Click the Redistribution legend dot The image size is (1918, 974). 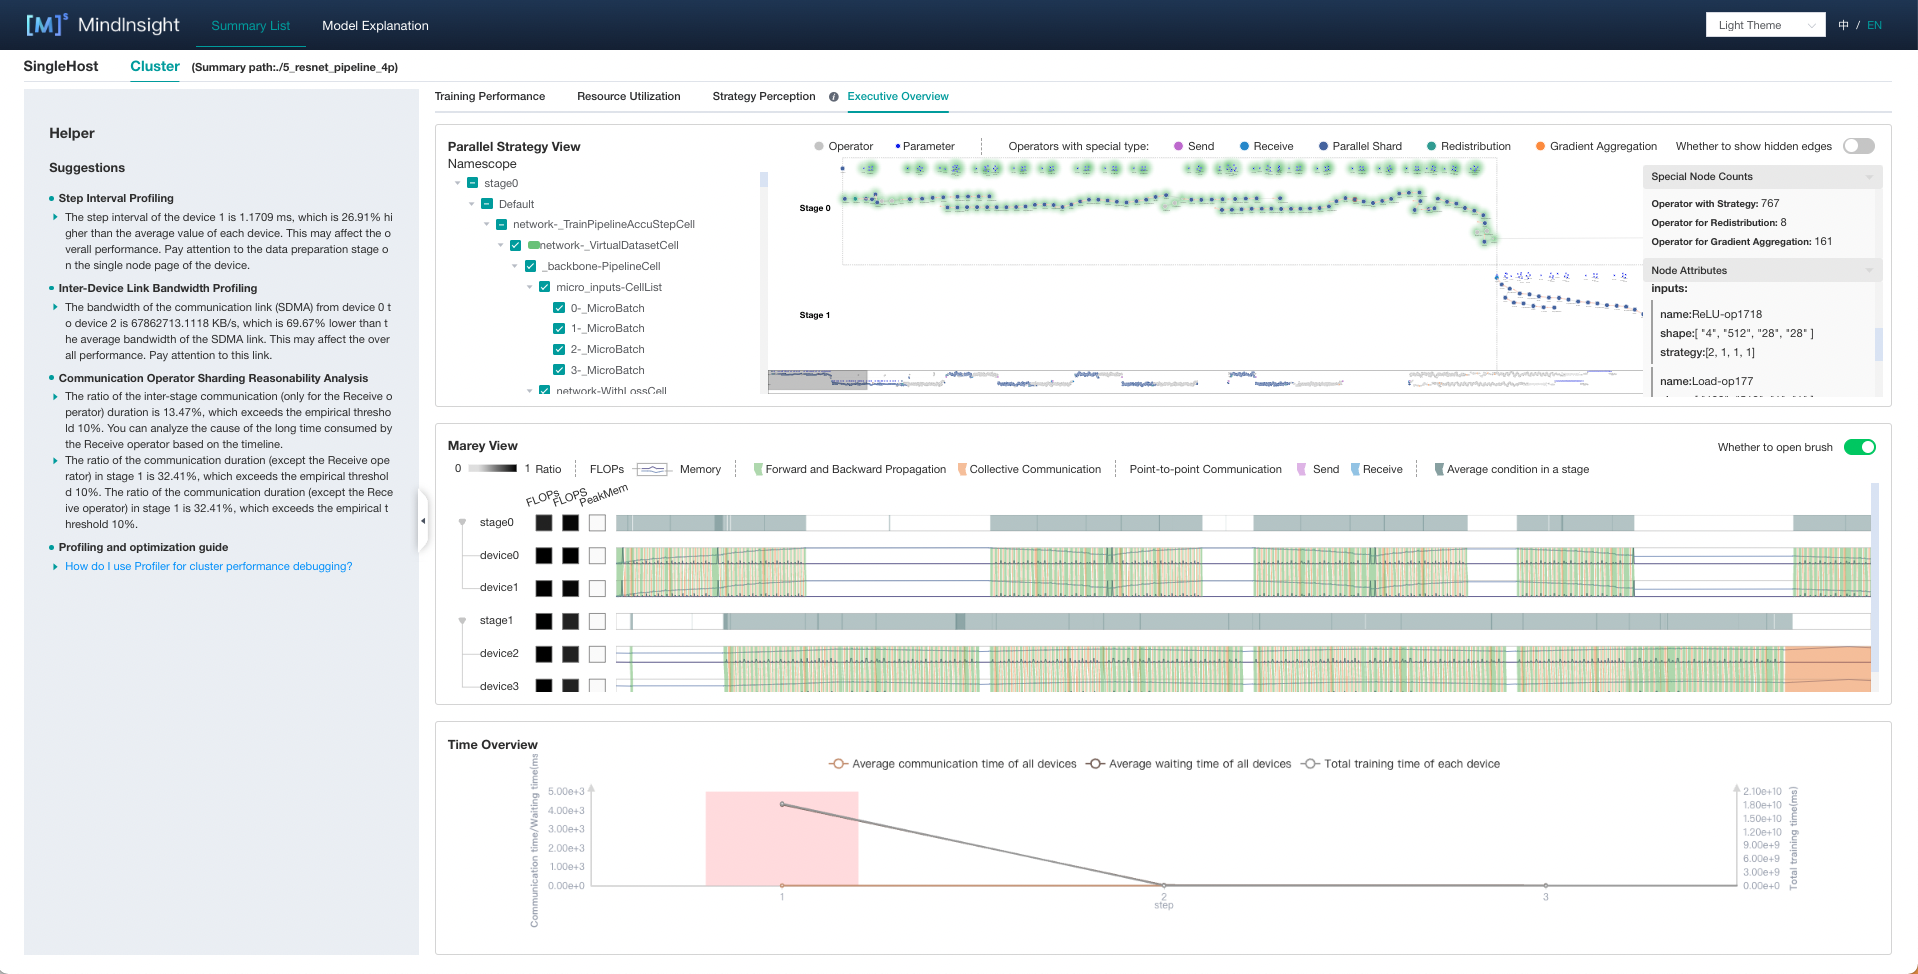coord(1431,146)
